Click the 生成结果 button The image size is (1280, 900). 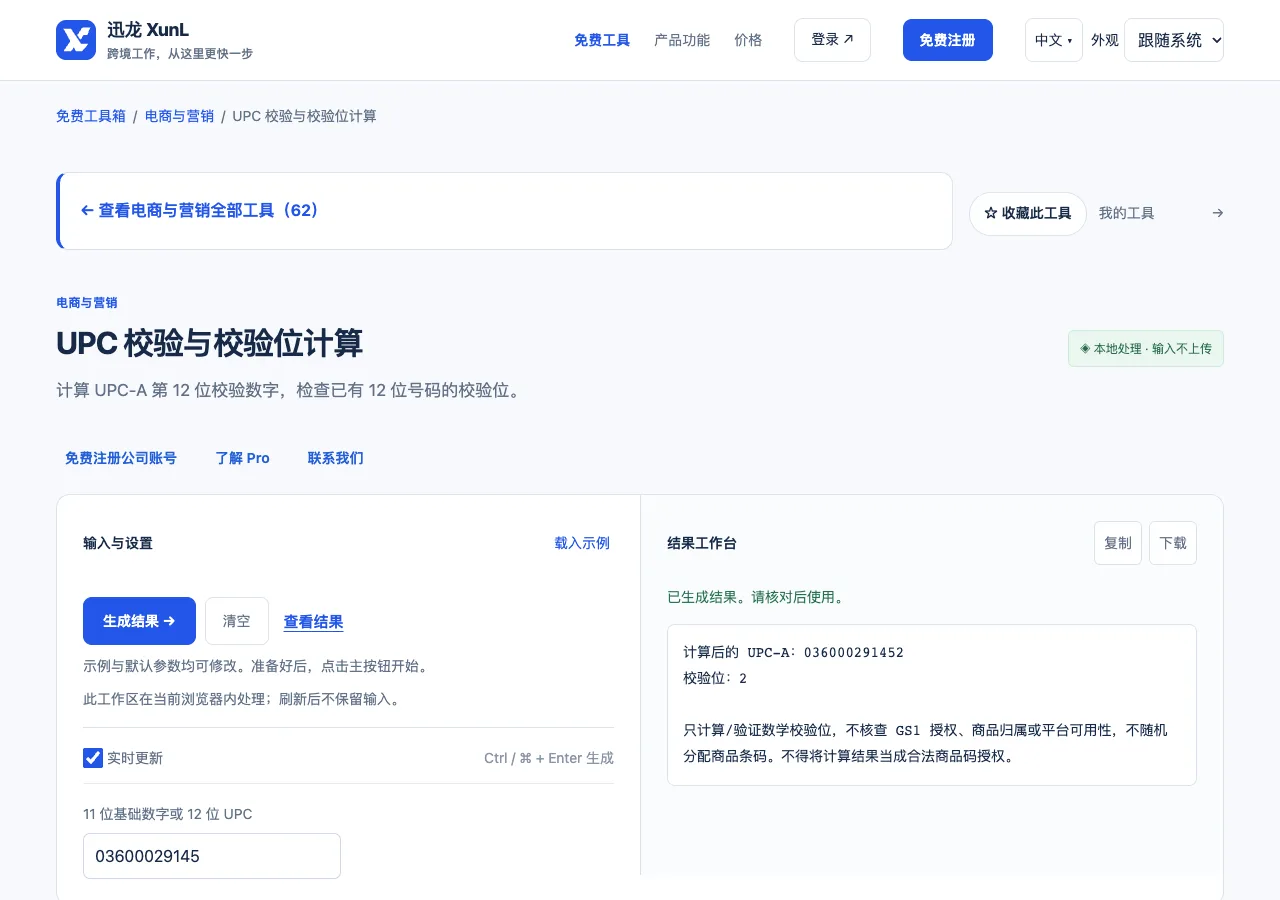(139, 621)
